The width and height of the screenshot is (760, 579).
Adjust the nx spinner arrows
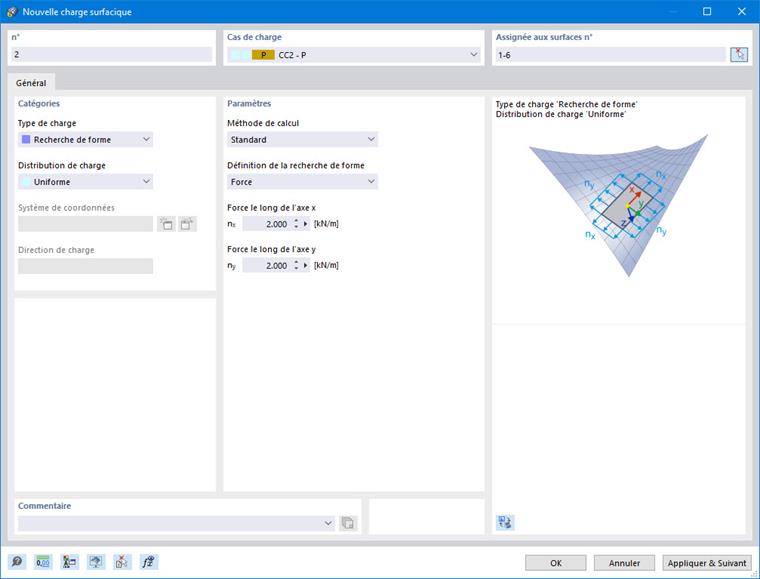(x=296, y=224)
